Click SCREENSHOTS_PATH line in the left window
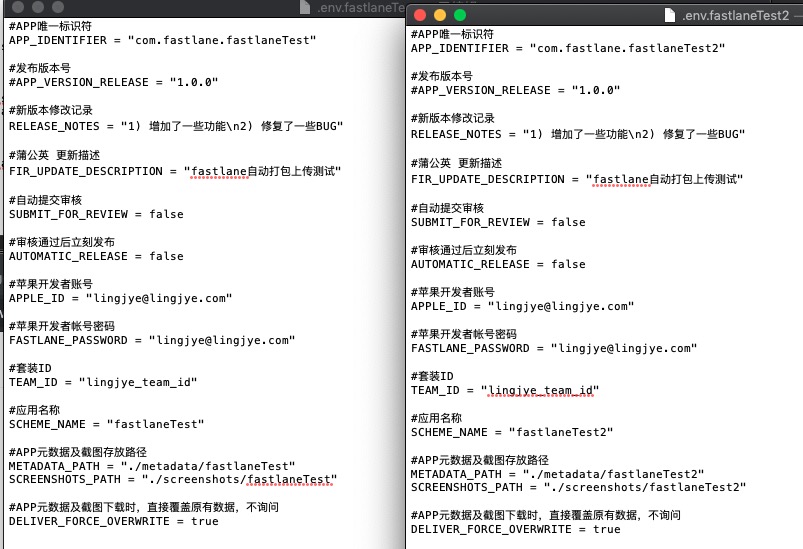The height and width of the screenshot is (549, 803). click(x=173, y=480)
